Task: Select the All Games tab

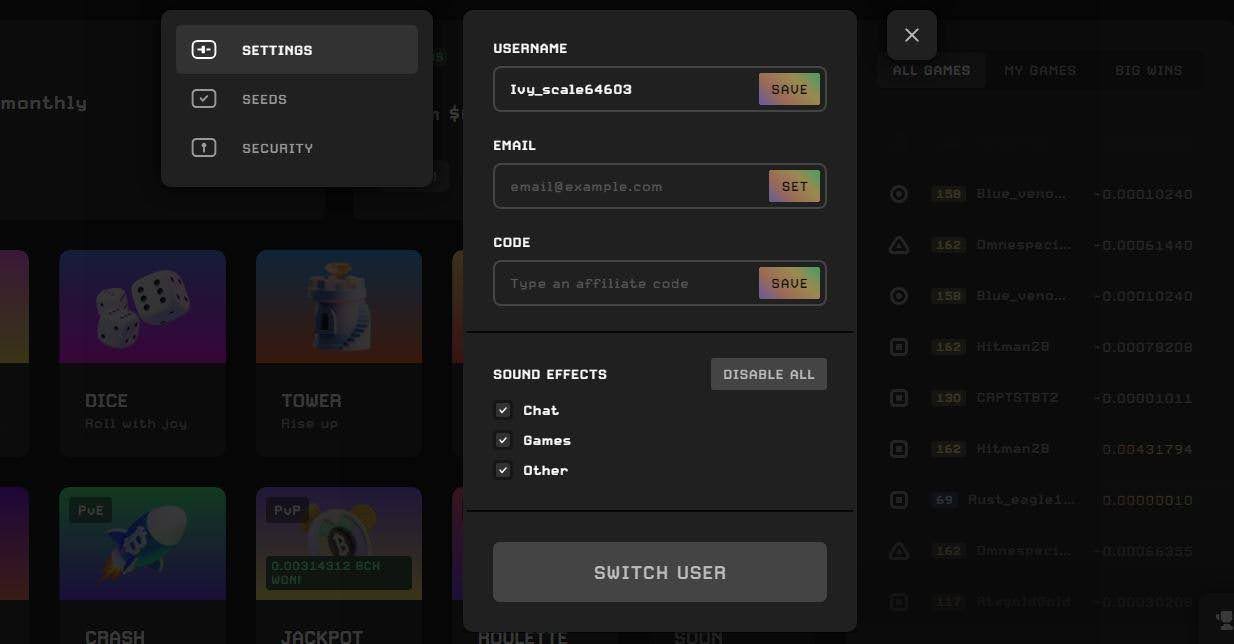Action: (x=931, y=70)
